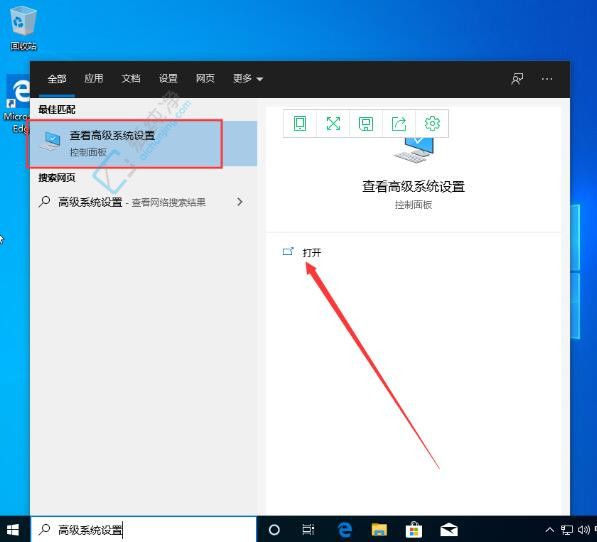Show hidden tray icons arrow
The height and width of the screenshot is (542, 597).
pos(550,529)
